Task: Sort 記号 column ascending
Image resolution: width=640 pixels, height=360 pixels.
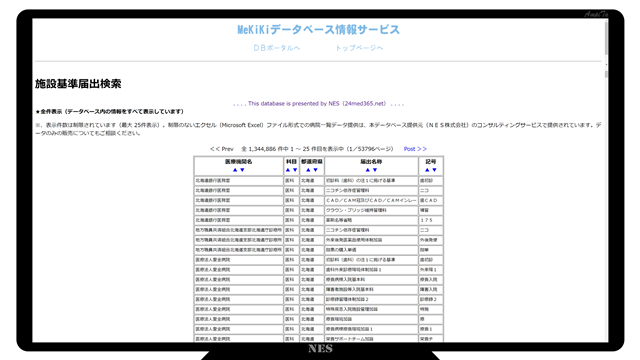Action: [x=427, y=170]
